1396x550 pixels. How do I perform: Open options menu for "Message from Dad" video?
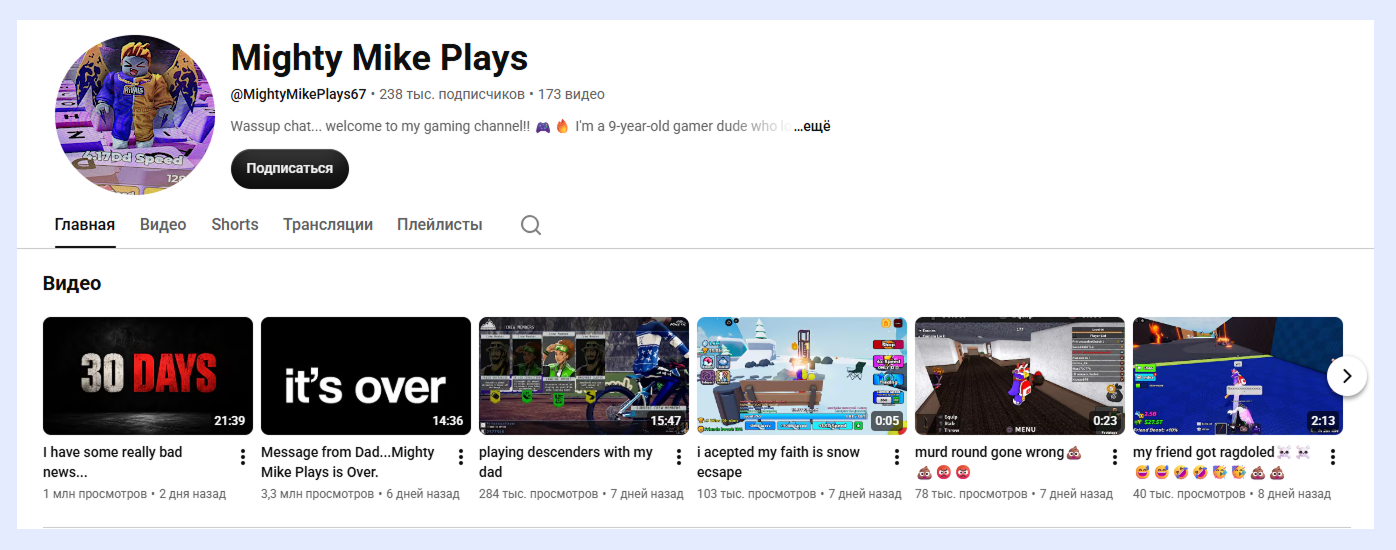coord(461,457)
